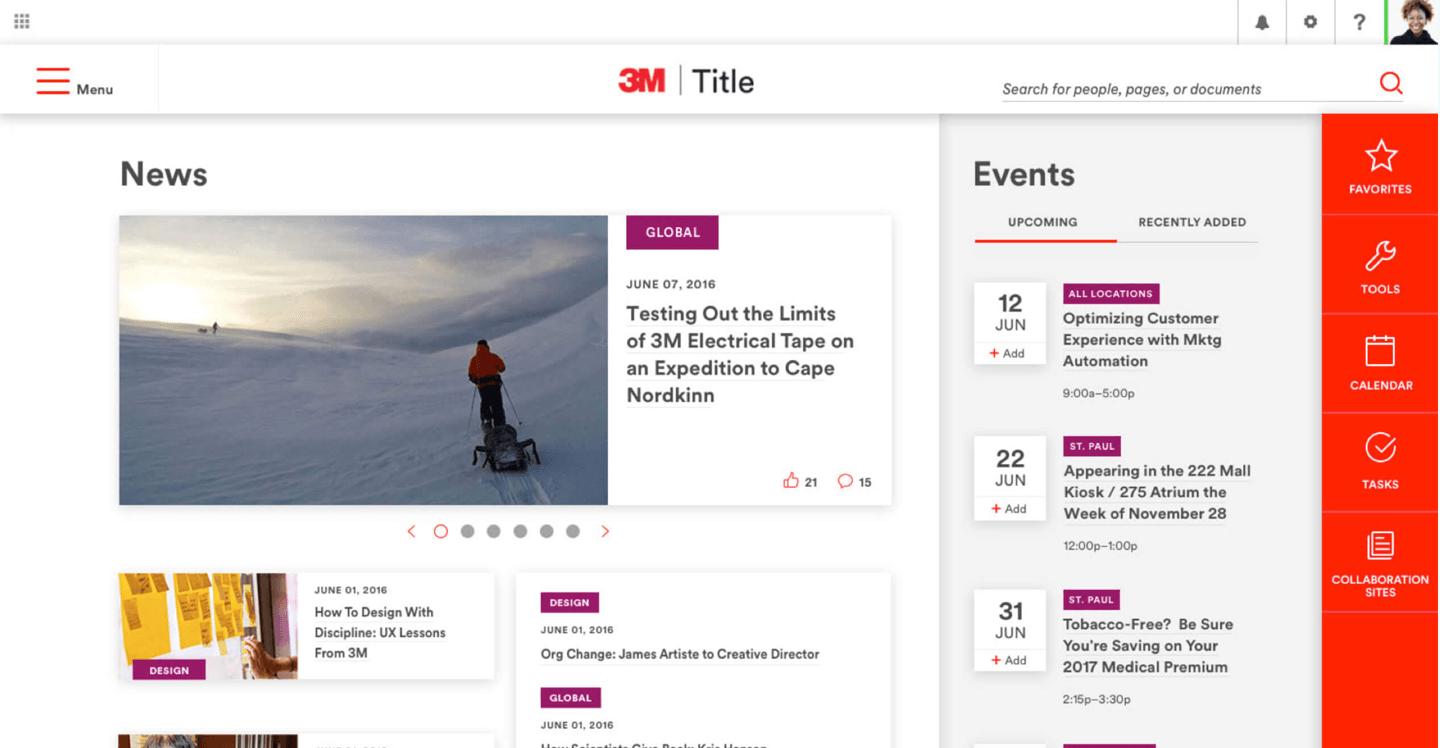Open the hamburger Menu
Viewport: 1440px width, 748px height.
click(x=54, y=82)
